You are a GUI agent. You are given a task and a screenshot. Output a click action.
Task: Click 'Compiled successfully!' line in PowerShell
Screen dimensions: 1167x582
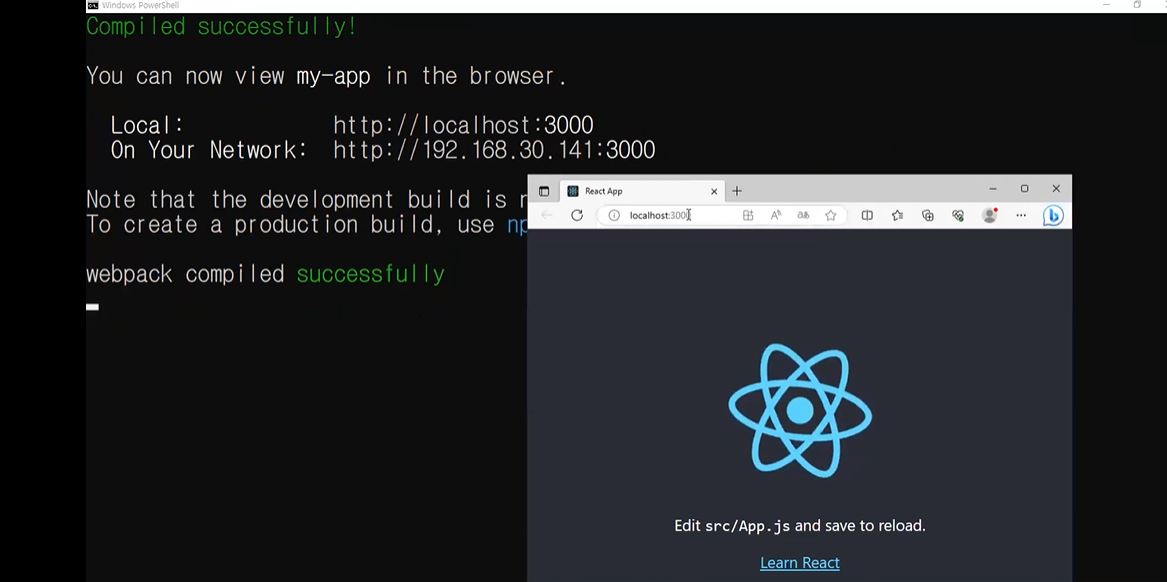pos(221,27)
